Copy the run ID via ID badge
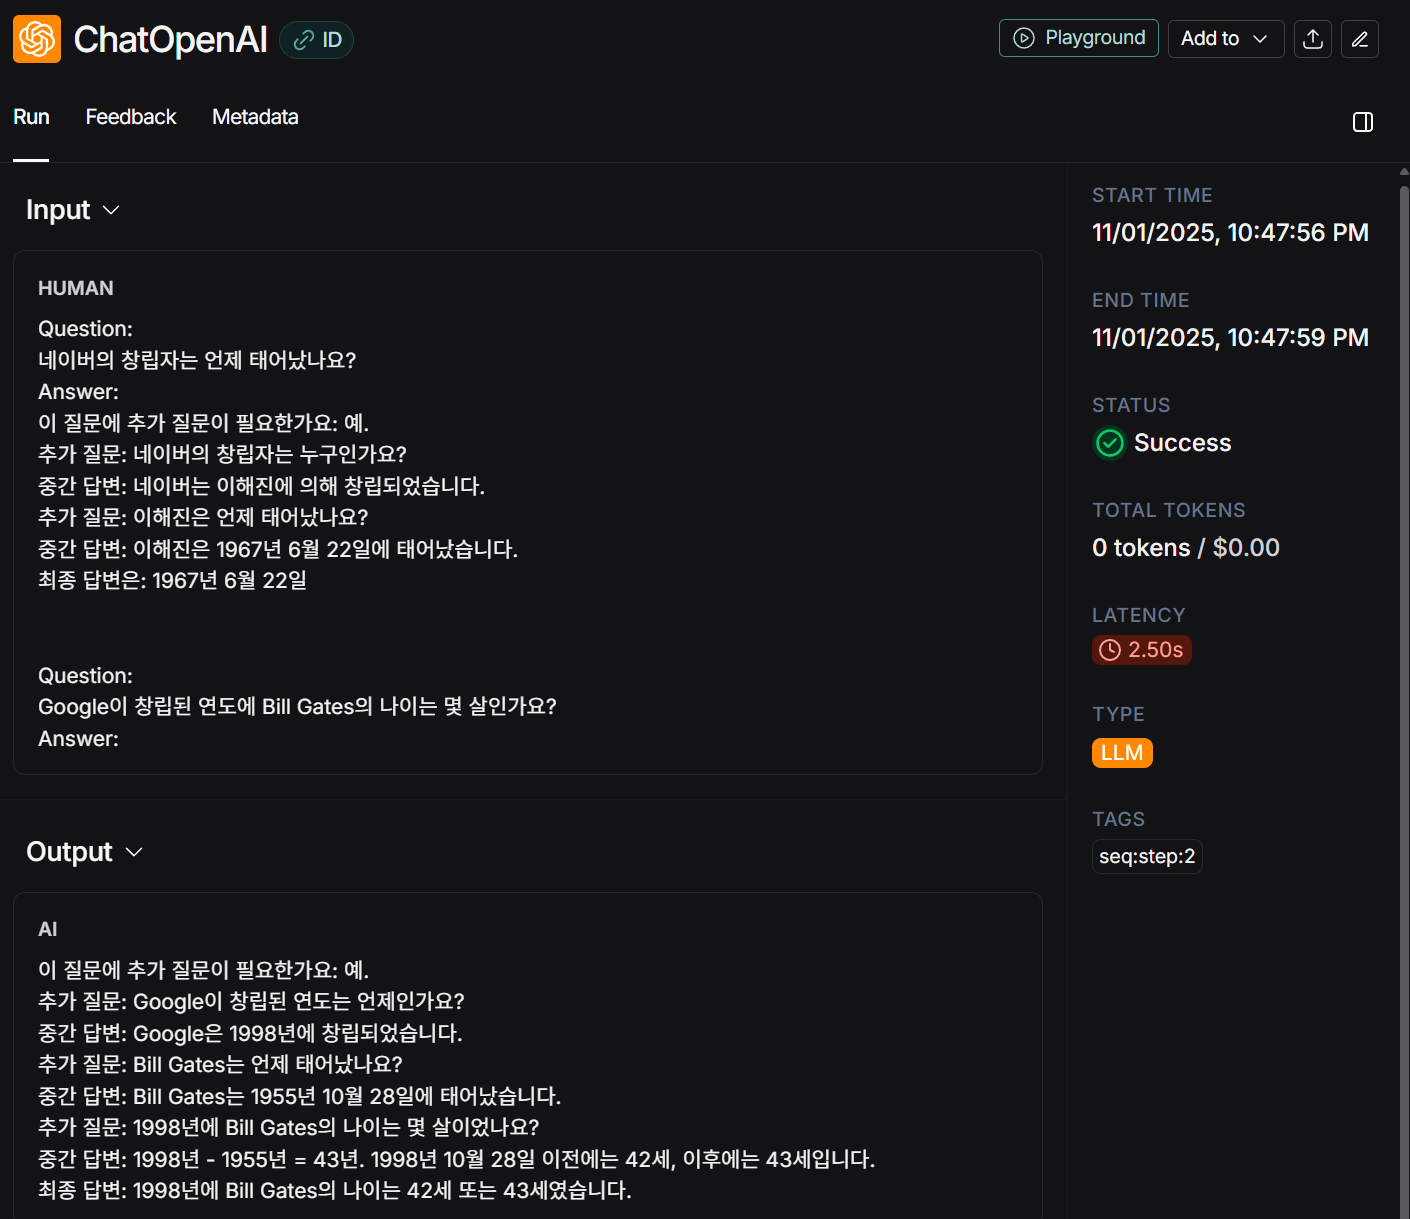The width and height of the screenshot is (1410, 1219). pyautogui.click(x=317, y=40)
